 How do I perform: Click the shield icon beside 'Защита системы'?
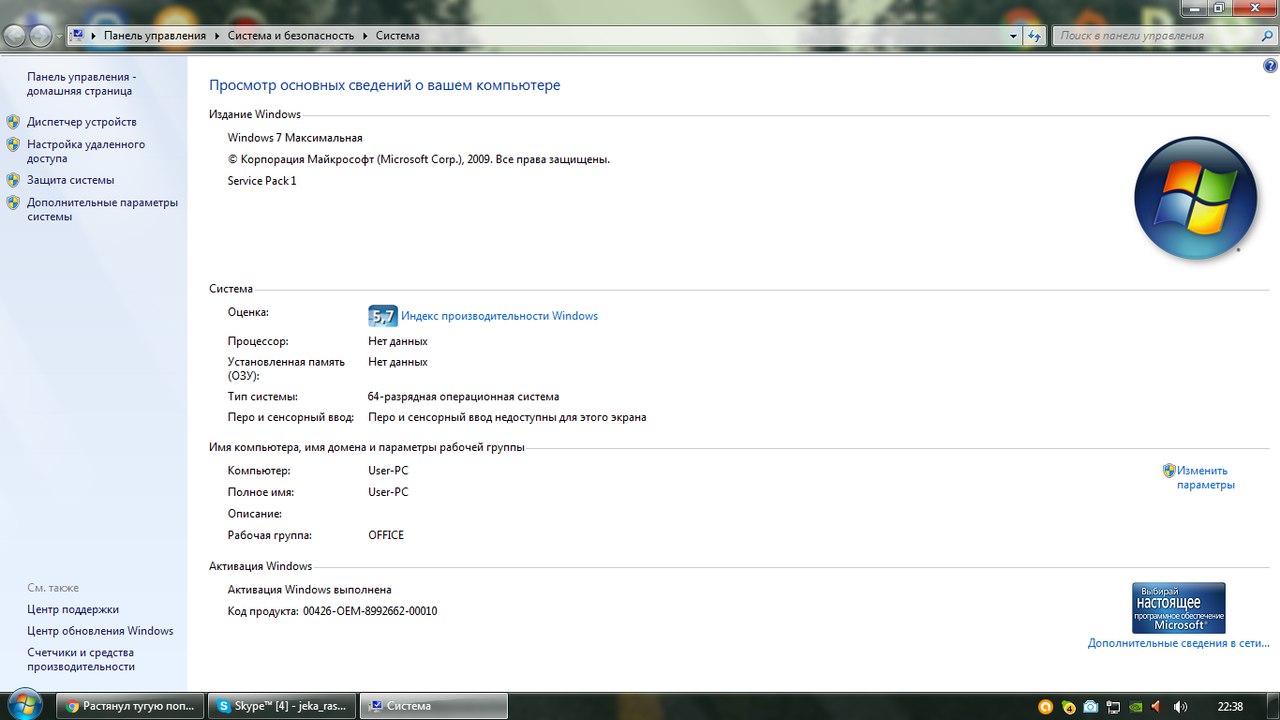point(13,180)
